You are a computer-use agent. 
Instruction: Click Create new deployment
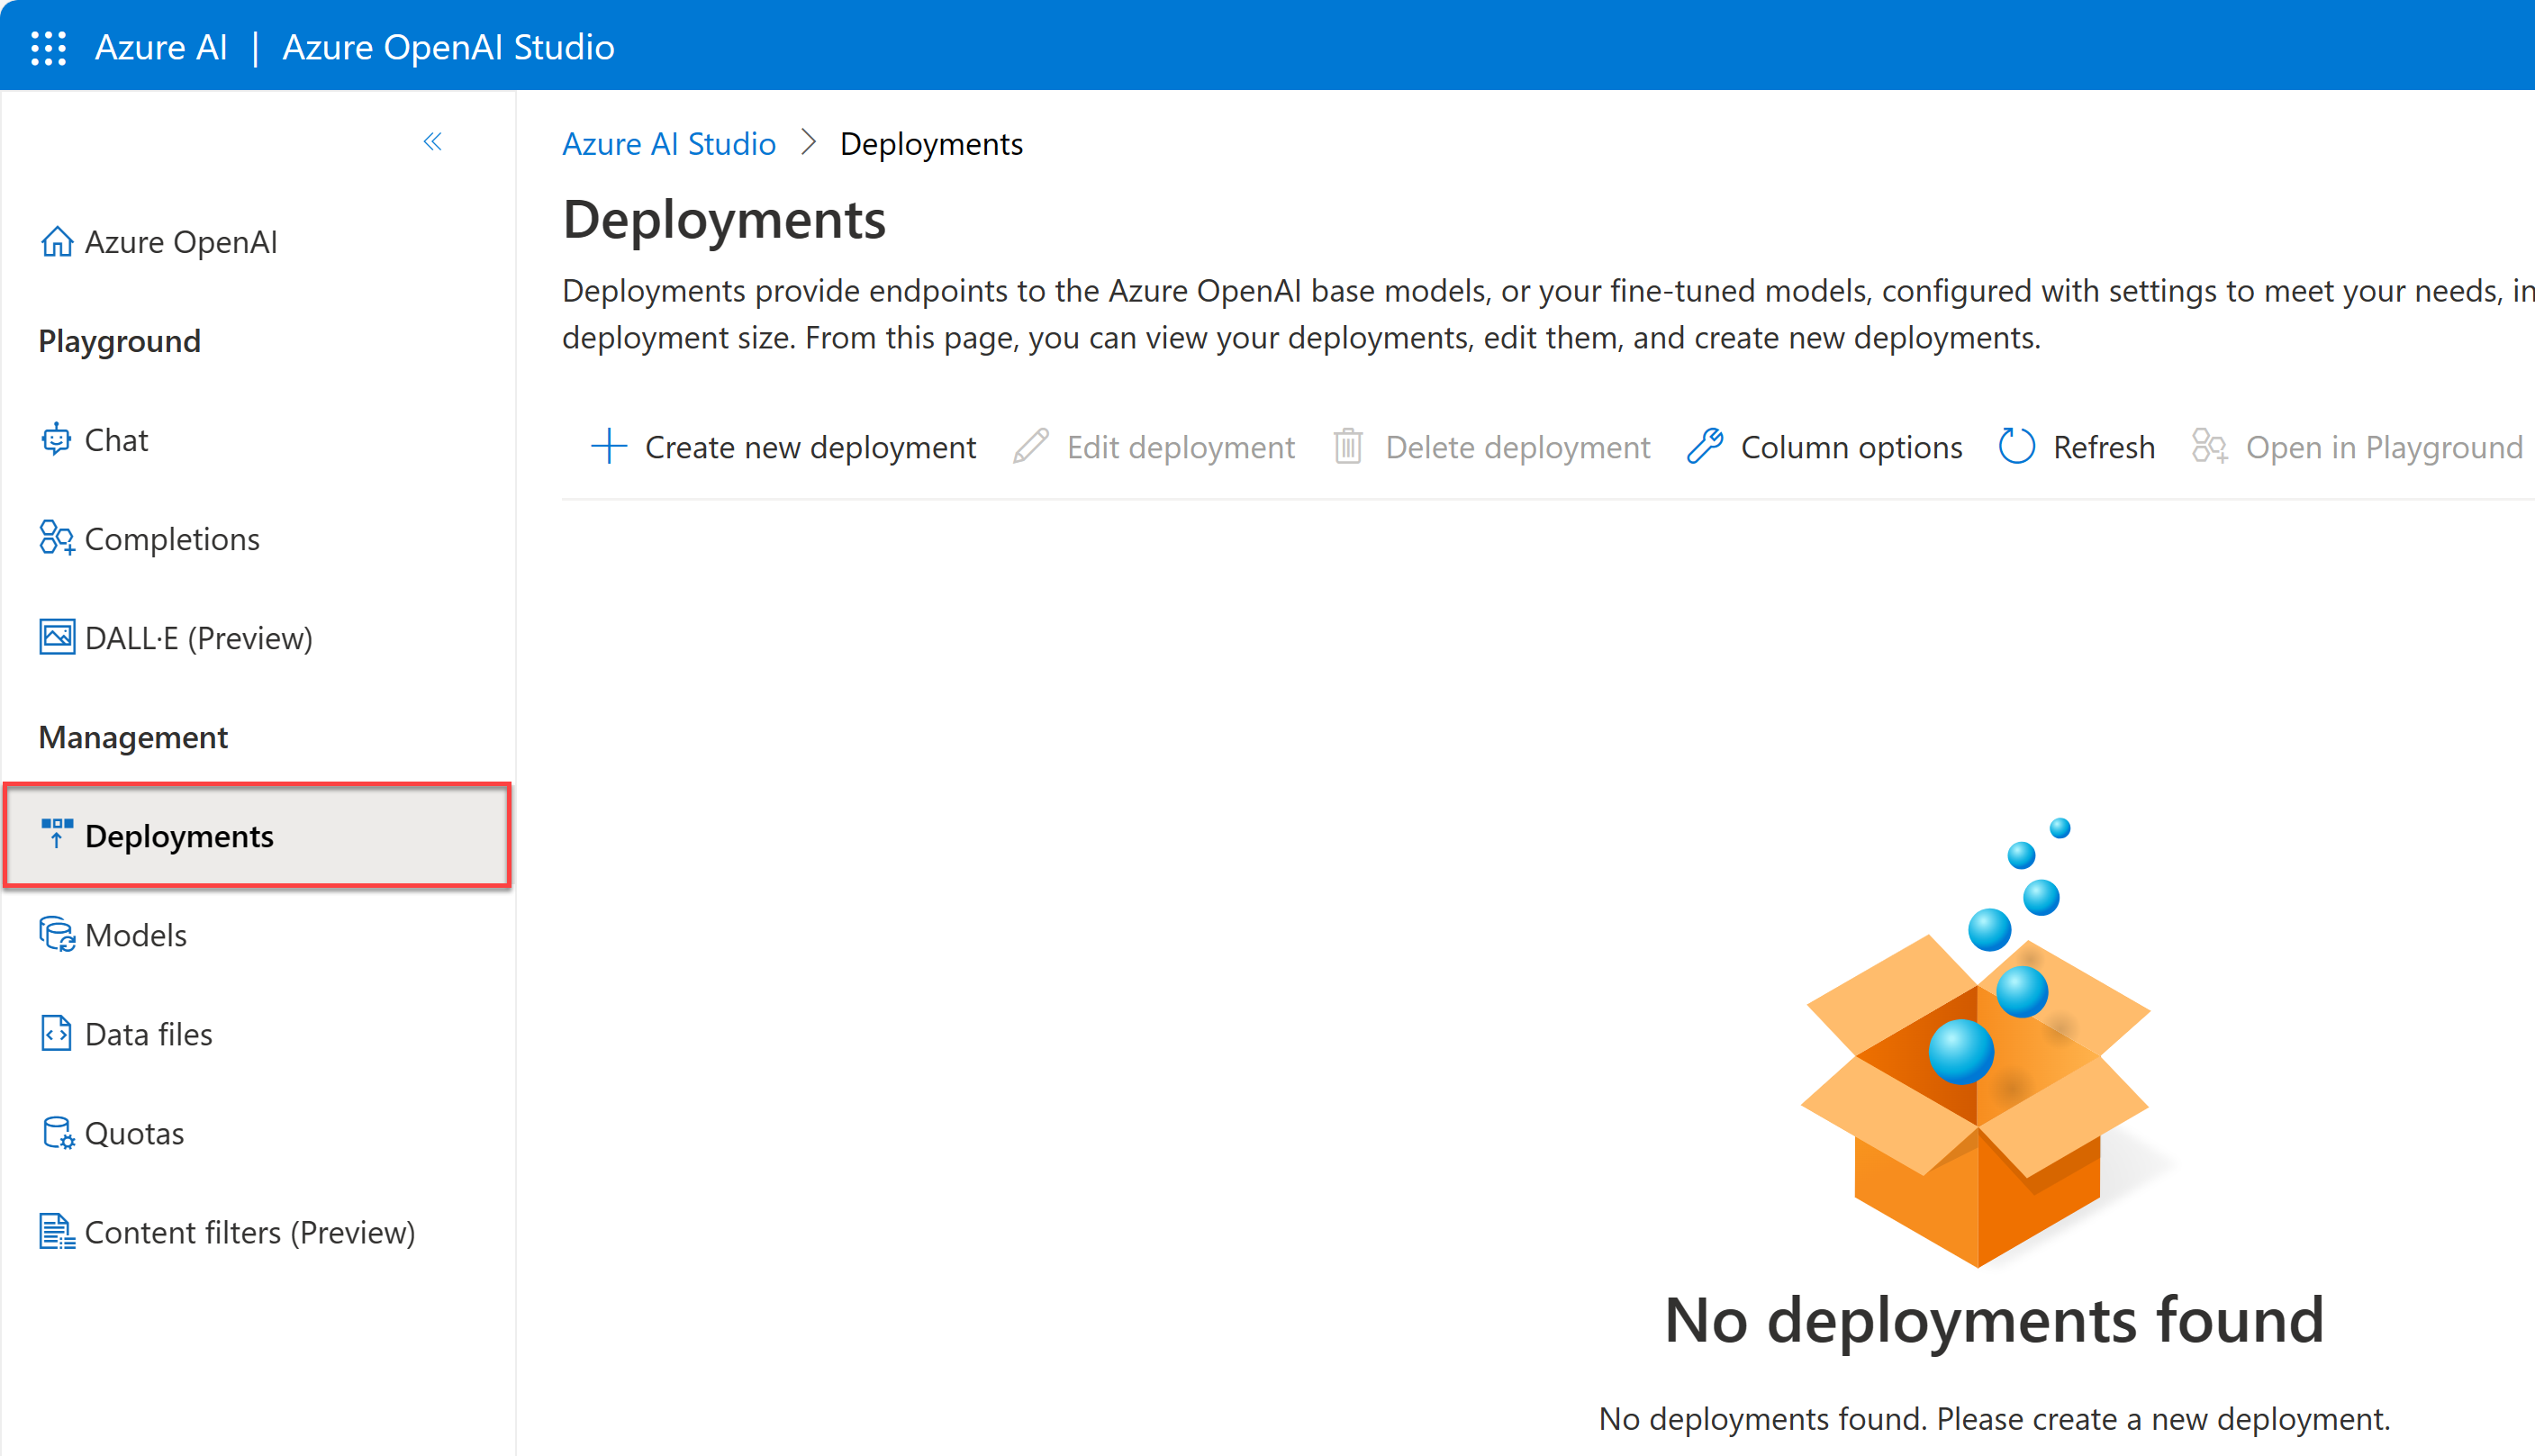(x=810, y=447)
